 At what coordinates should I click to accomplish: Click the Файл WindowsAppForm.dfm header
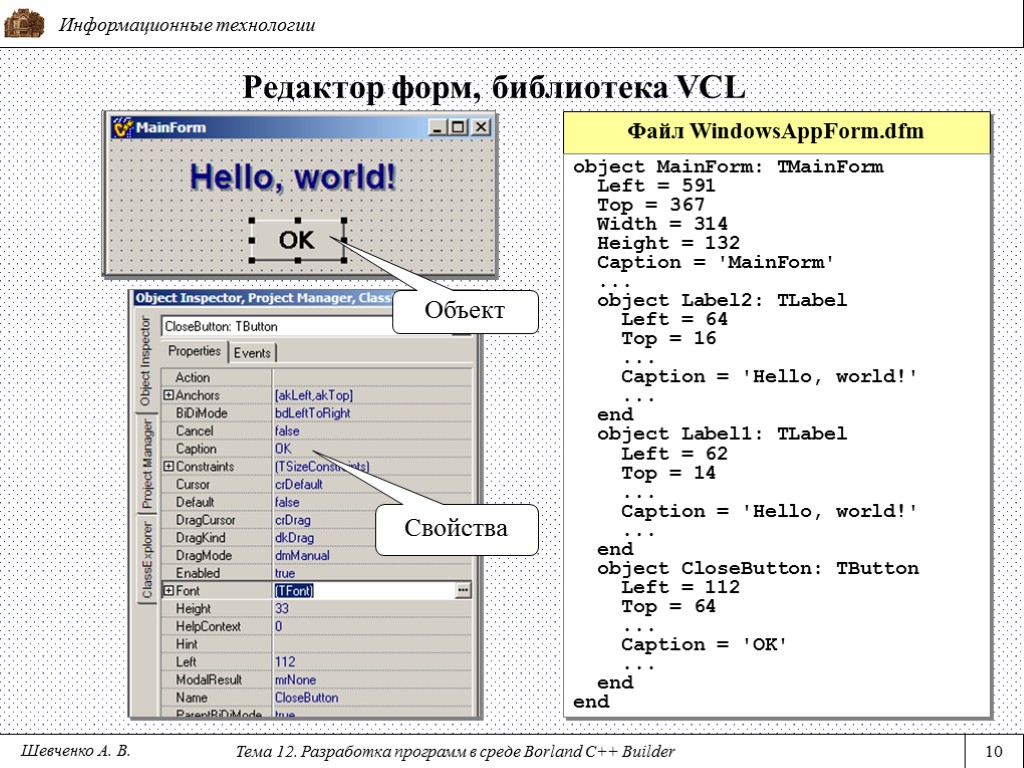[x=776, y=131]
